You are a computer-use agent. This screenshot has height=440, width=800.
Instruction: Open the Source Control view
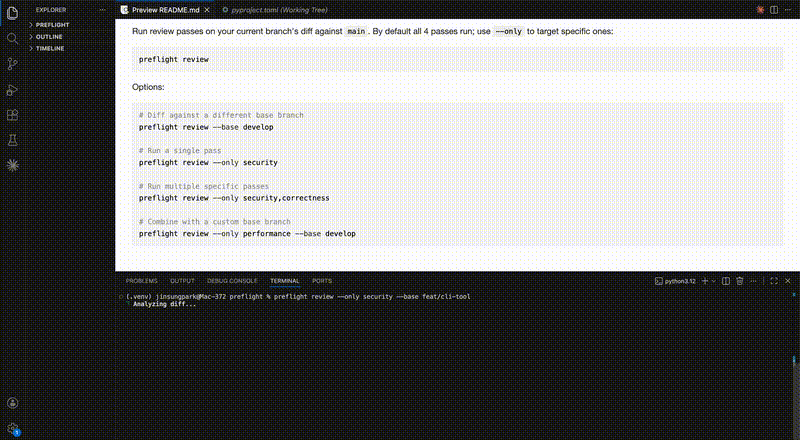(x=12, y=64)
